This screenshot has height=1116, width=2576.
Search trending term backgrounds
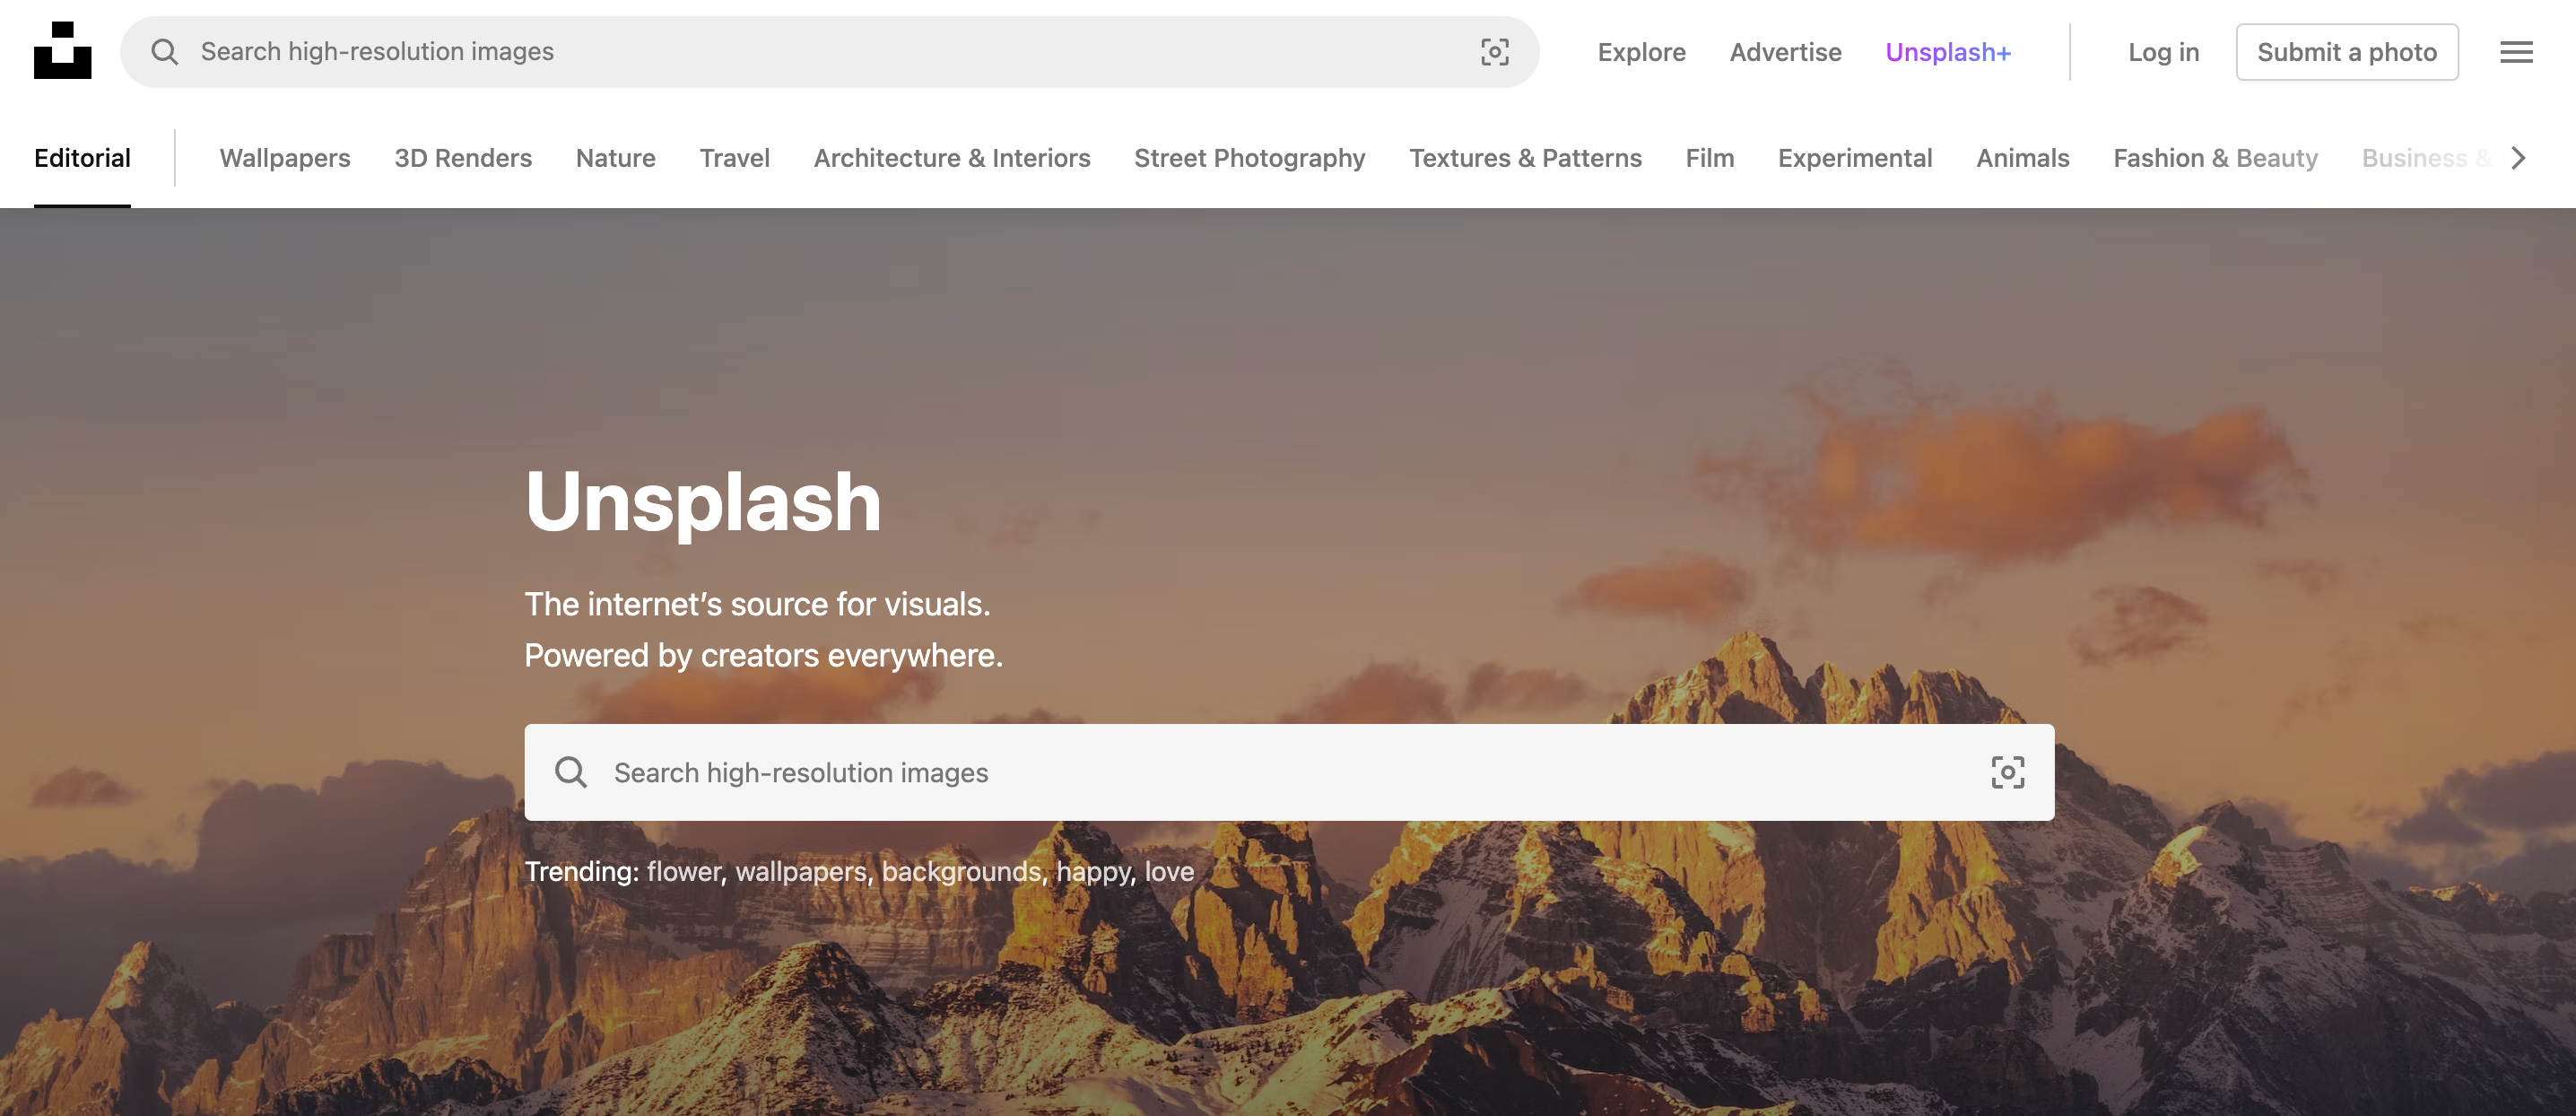[x=961, y=871]
